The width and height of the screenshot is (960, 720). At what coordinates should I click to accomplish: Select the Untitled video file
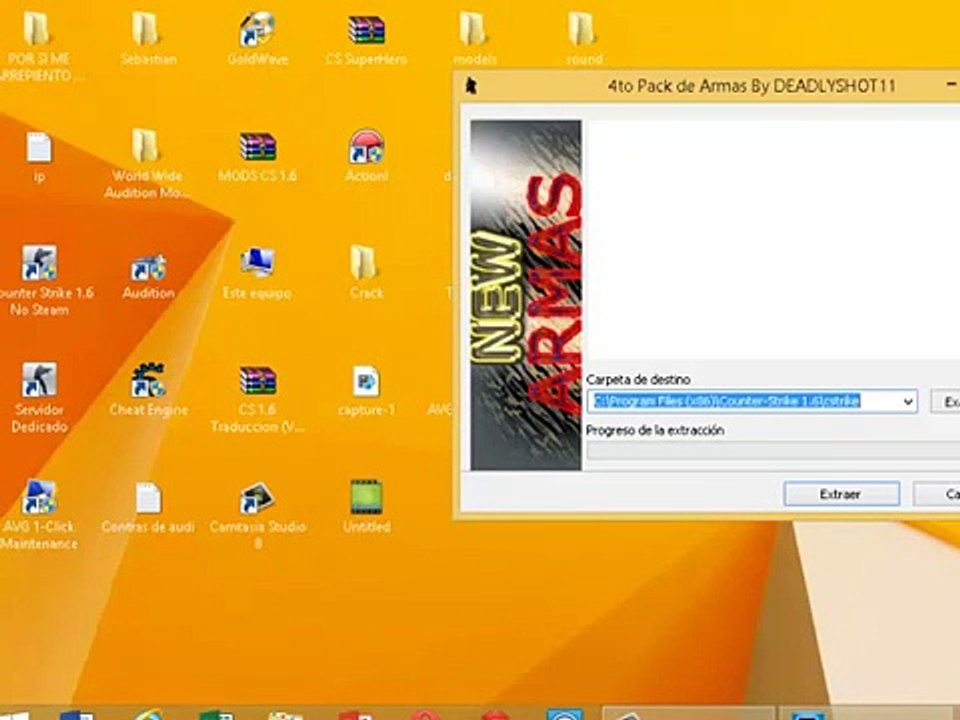[366, 506]
